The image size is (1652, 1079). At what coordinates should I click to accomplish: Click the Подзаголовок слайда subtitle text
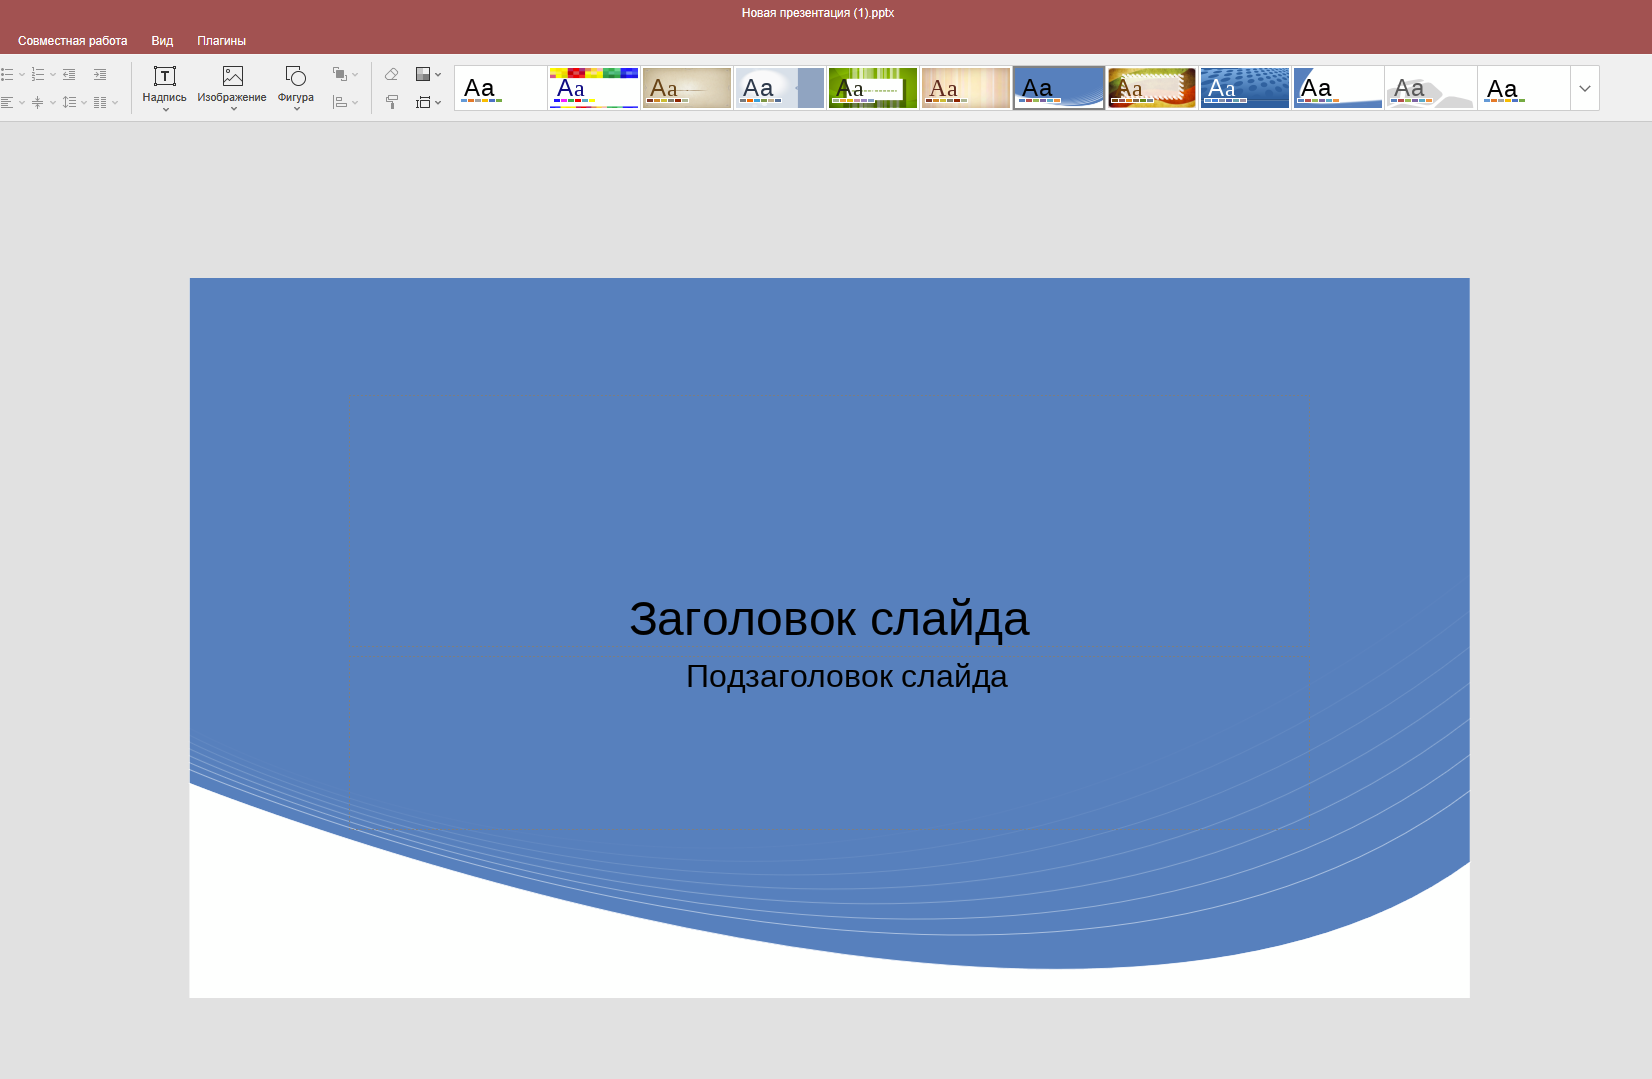click(x=847, y=677)
